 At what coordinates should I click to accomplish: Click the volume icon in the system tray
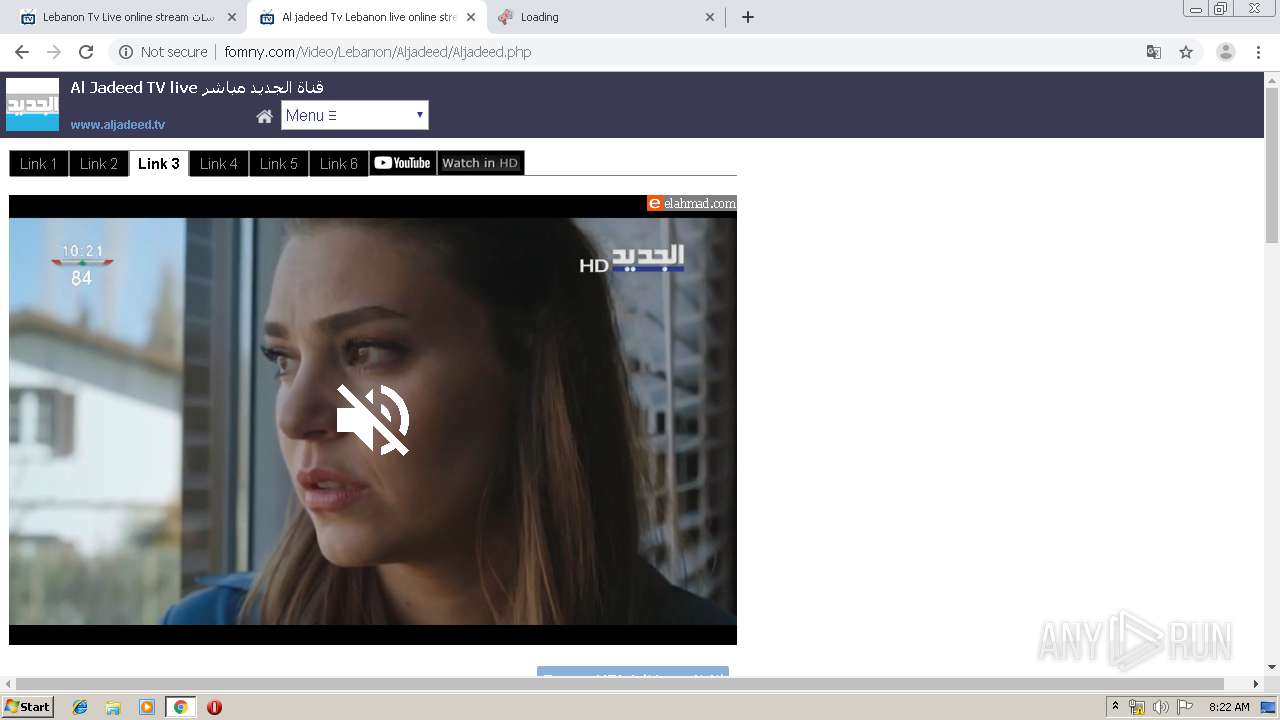click(1161, 707)
